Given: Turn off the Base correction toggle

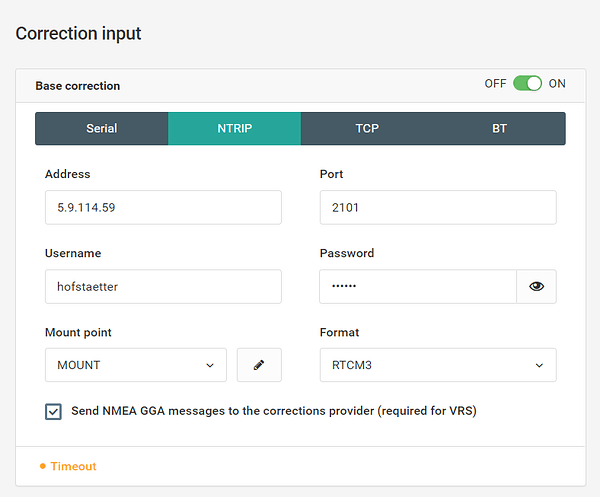Looking at the screenshot, I should [527, 83].
